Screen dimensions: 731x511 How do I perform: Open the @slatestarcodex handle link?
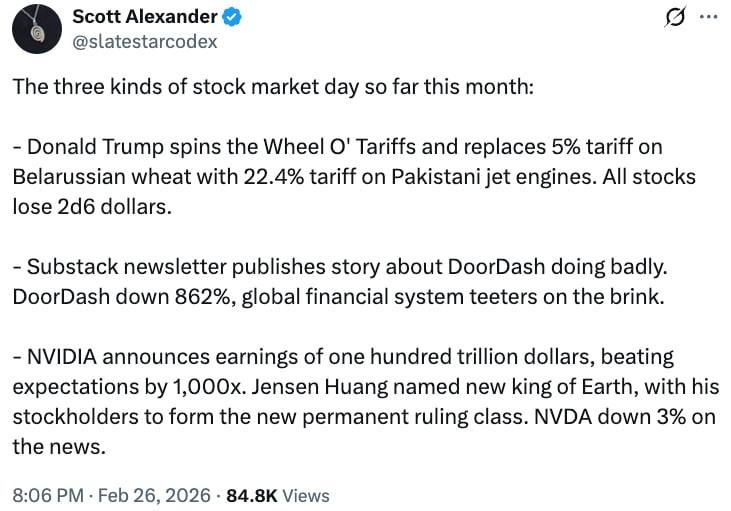(144, 41)
